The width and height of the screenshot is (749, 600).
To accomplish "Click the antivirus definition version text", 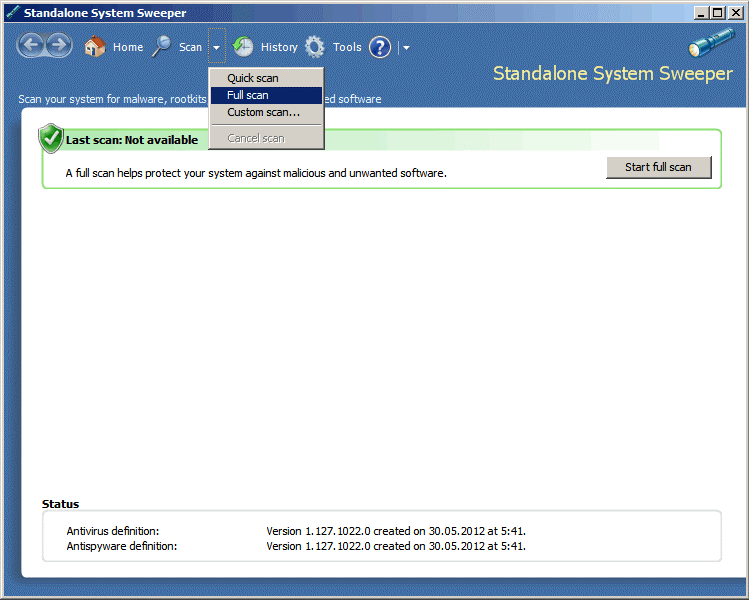I will (x=396, y=531).
